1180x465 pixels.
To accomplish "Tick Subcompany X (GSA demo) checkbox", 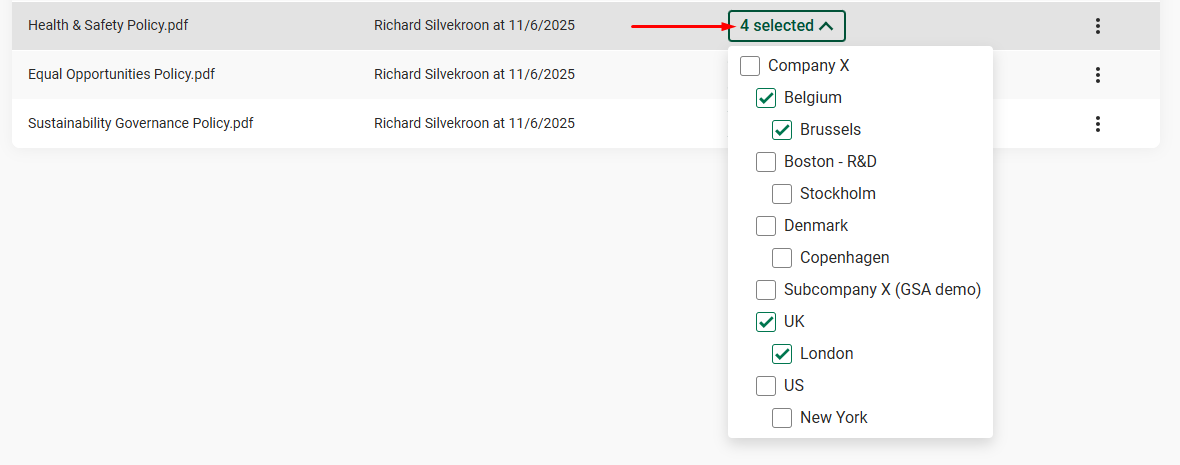I will [766, 290].
